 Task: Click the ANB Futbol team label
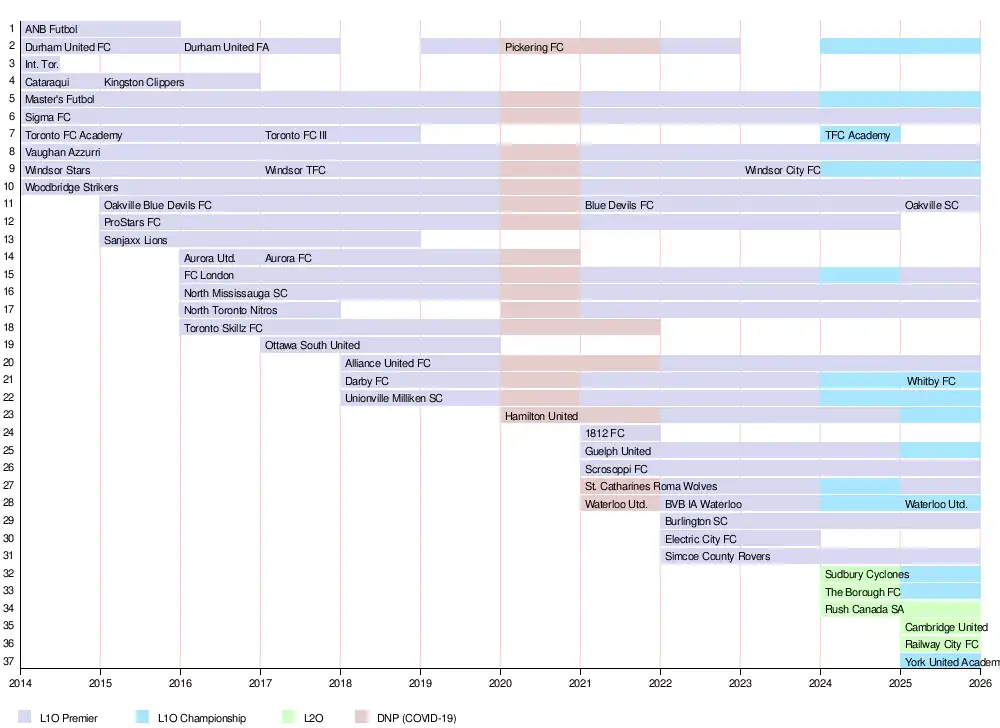[51, 30]
